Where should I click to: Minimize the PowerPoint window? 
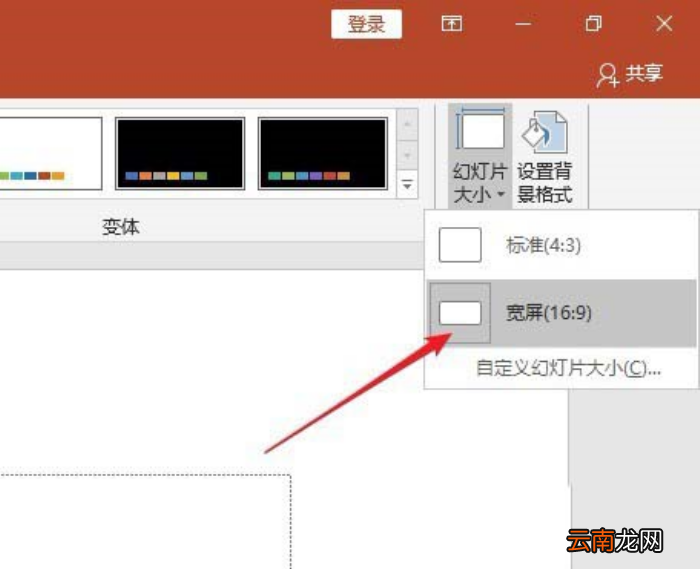[523, 24]
